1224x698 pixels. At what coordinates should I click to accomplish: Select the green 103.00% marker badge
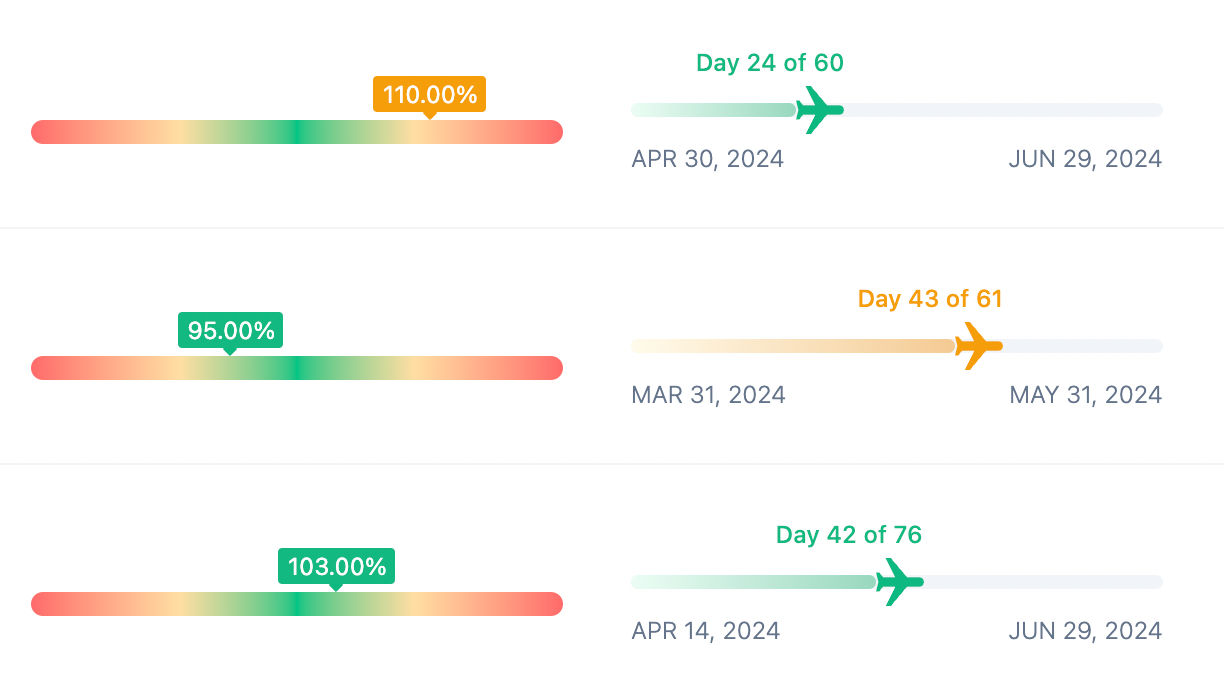[336, 568]
